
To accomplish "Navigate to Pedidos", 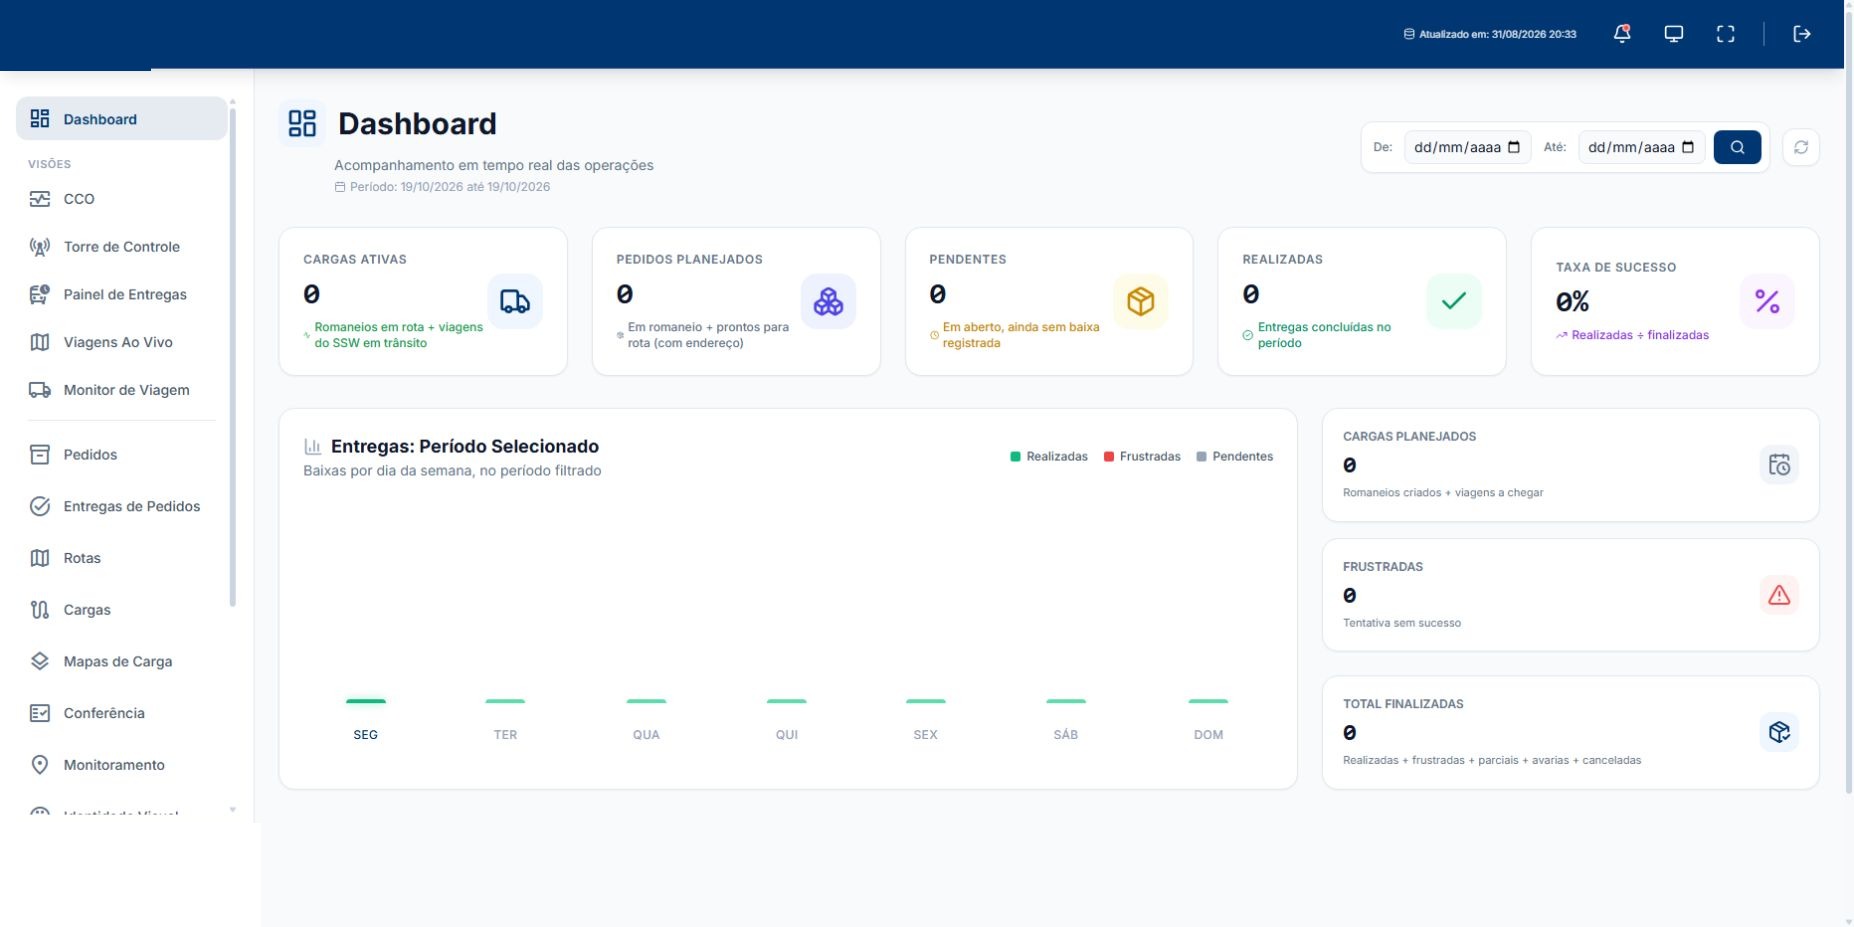I will tap(121, 455).
